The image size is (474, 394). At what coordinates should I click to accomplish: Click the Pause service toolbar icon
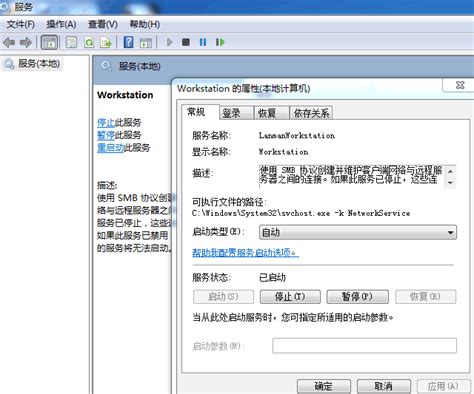click(203, 42)
